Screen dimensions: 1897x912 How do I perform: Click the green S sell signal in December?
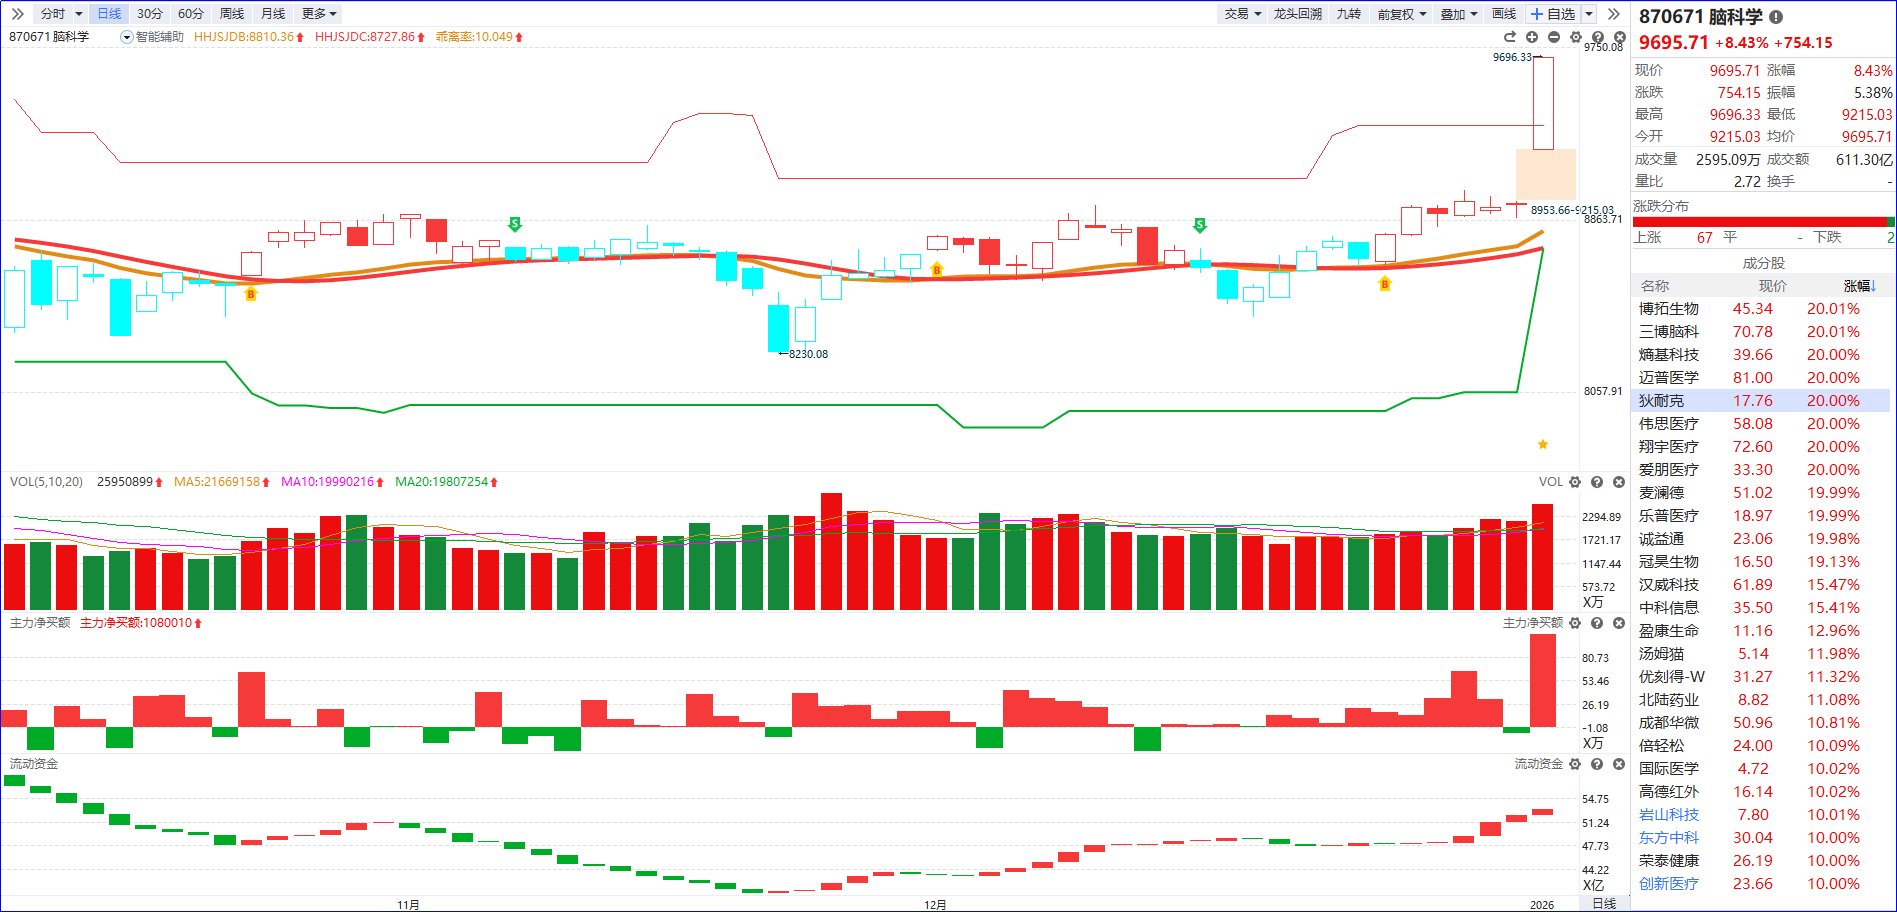(1200, 225)
